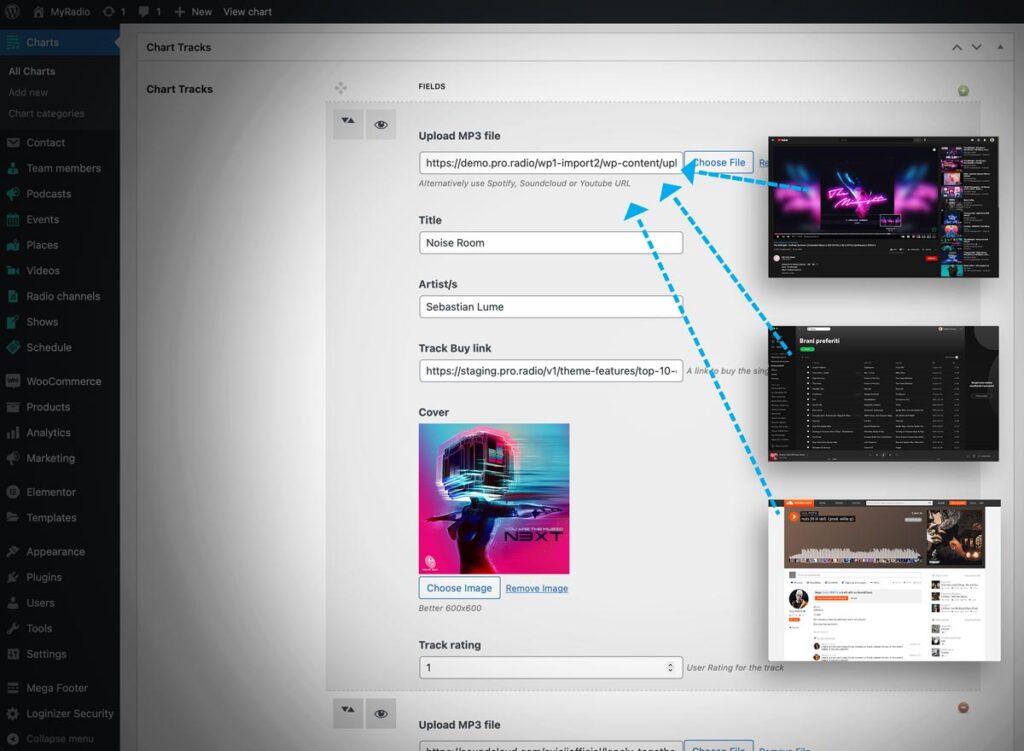Move Chart Tracks panel up arrow
Screen dimensions: 1024x751
957,47
